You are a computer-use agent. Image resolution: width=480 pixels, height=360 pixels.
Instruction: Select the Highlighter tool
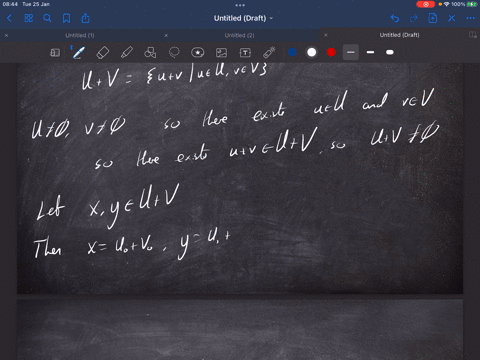(x=127, y=53)
